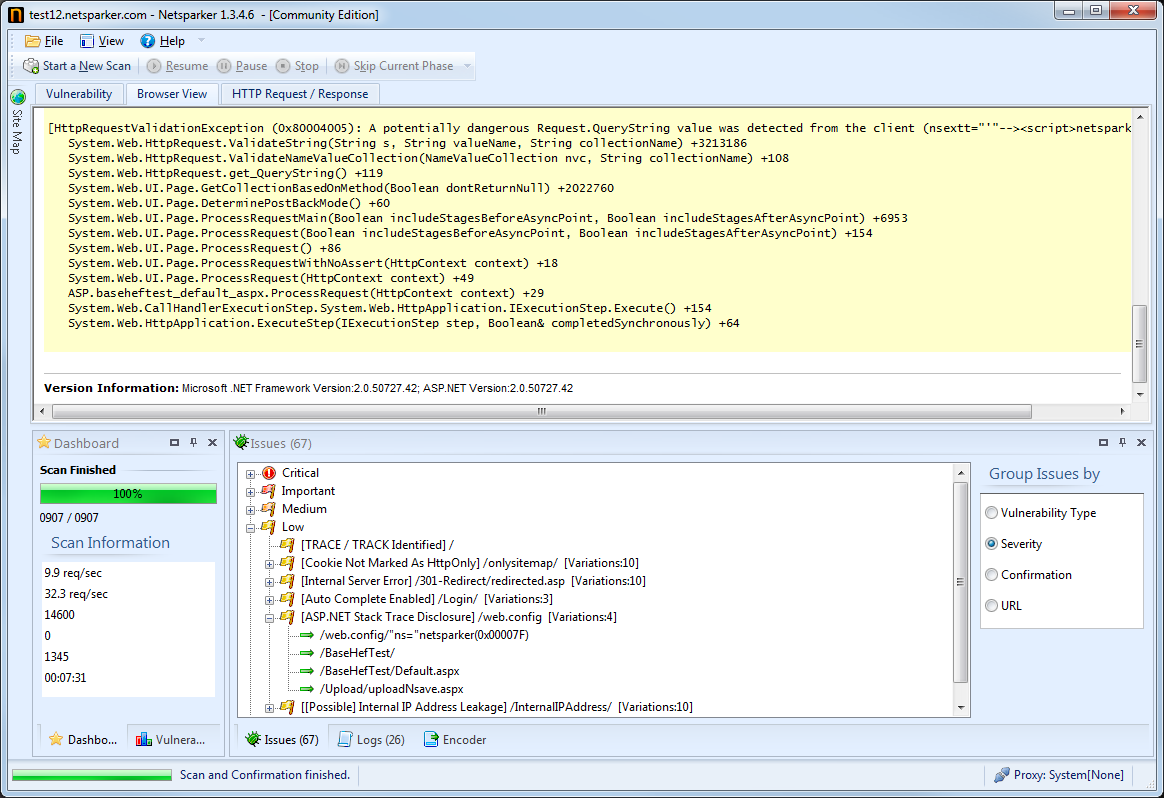
Task: Click the Start a New Scan icon
Action: (31, 66)
